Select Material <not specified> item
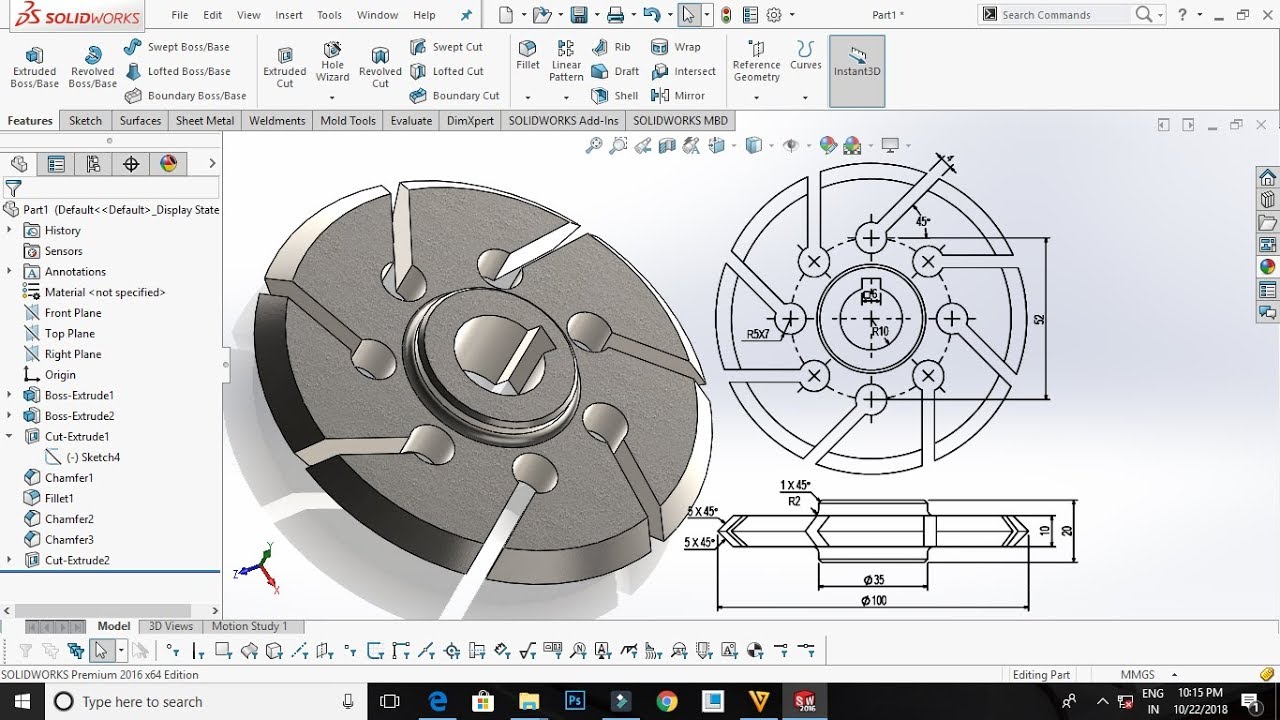This screenshot has height=720, width=1280. point(94,292)
